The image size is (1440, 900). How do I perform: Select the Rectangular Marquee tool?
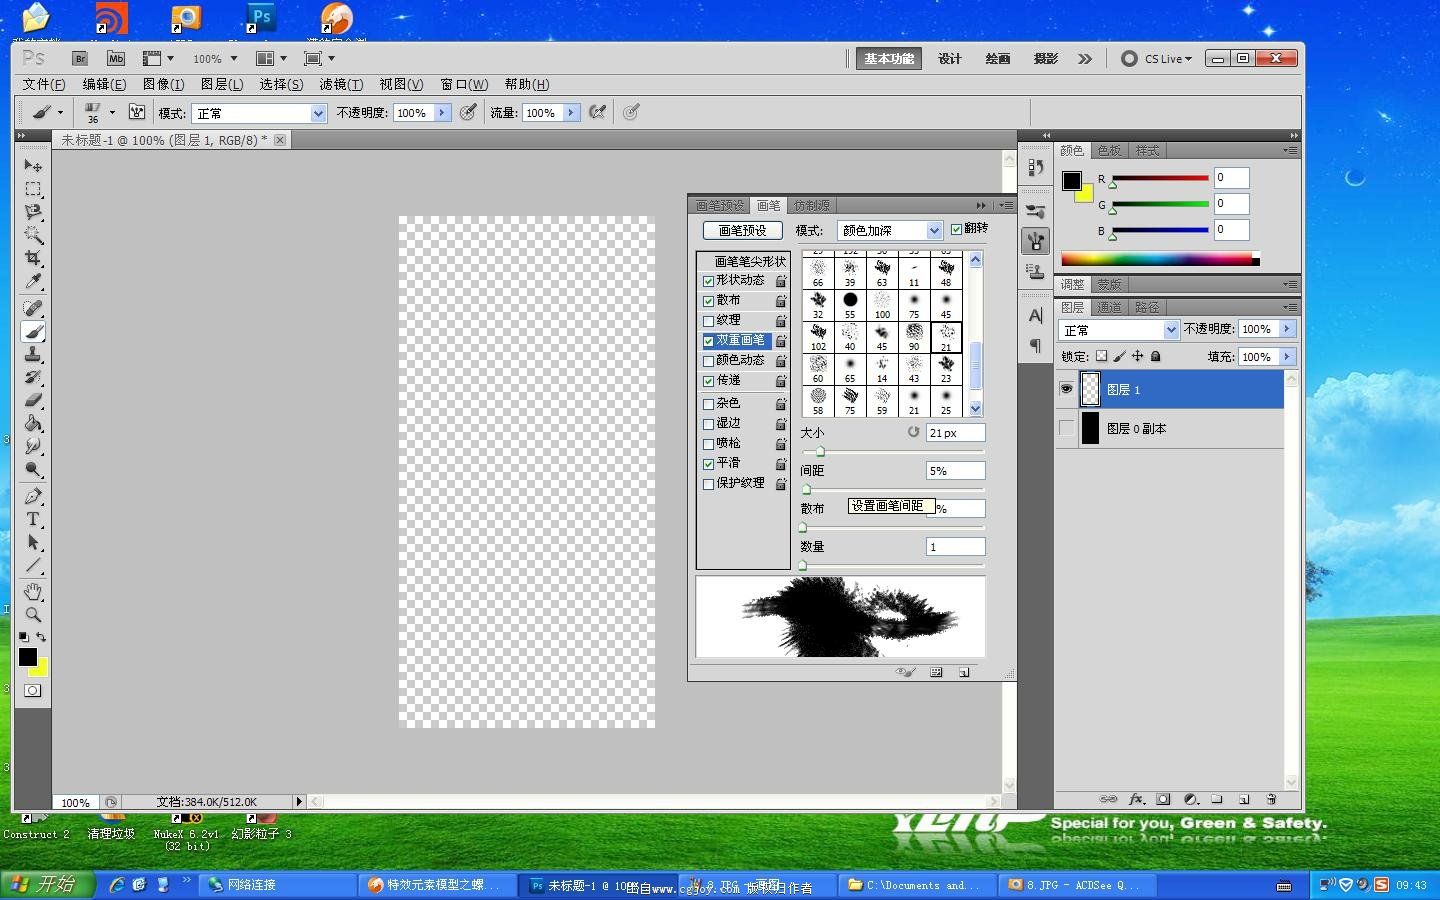click(33, 188)
